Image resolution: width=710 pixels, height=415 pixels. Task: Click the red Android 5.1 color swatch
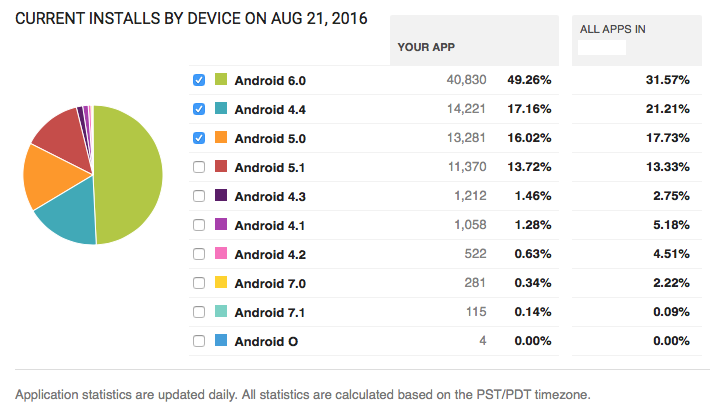point(221,167)
